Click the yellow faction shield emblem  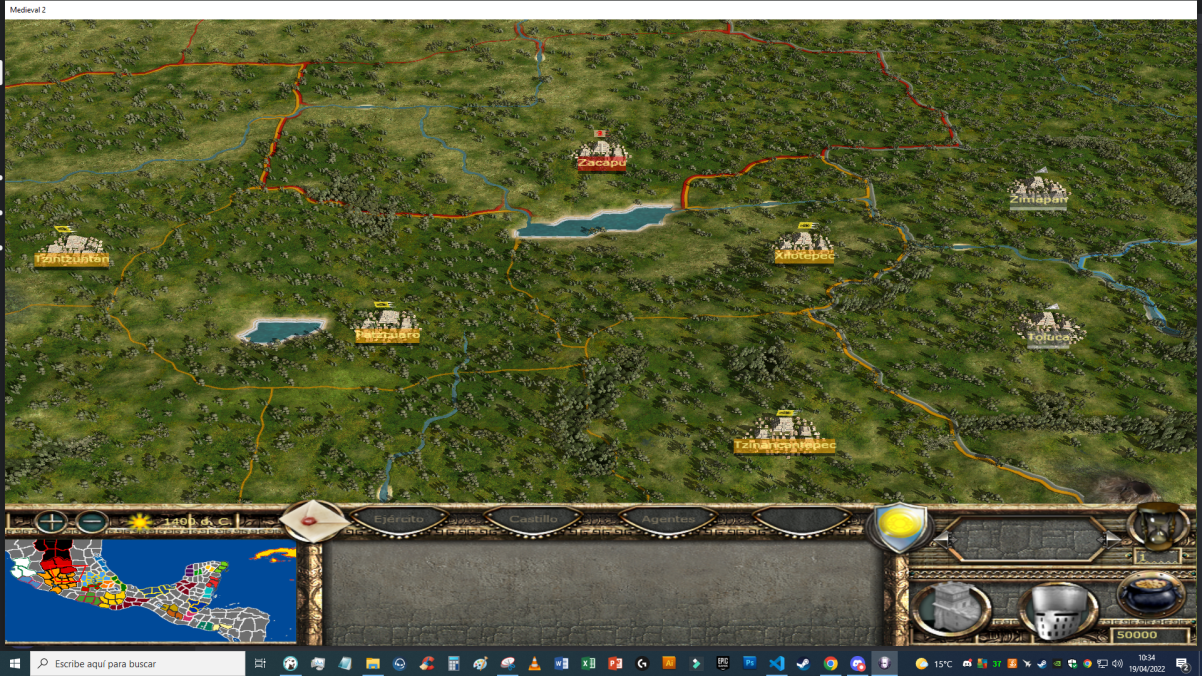pos(899,528)
